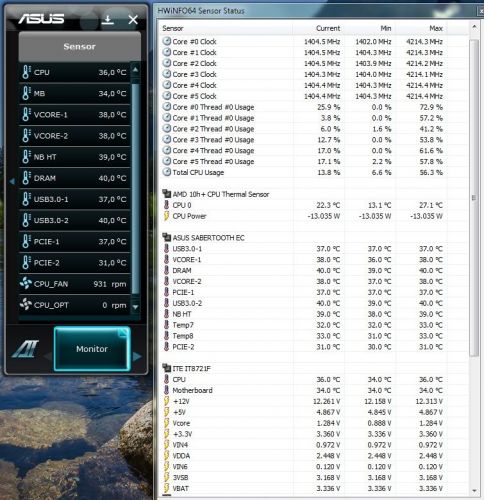Screen dimensions: 484x500
Task: Click the Monitor button in ASUS widget
Action: (92, 349)
